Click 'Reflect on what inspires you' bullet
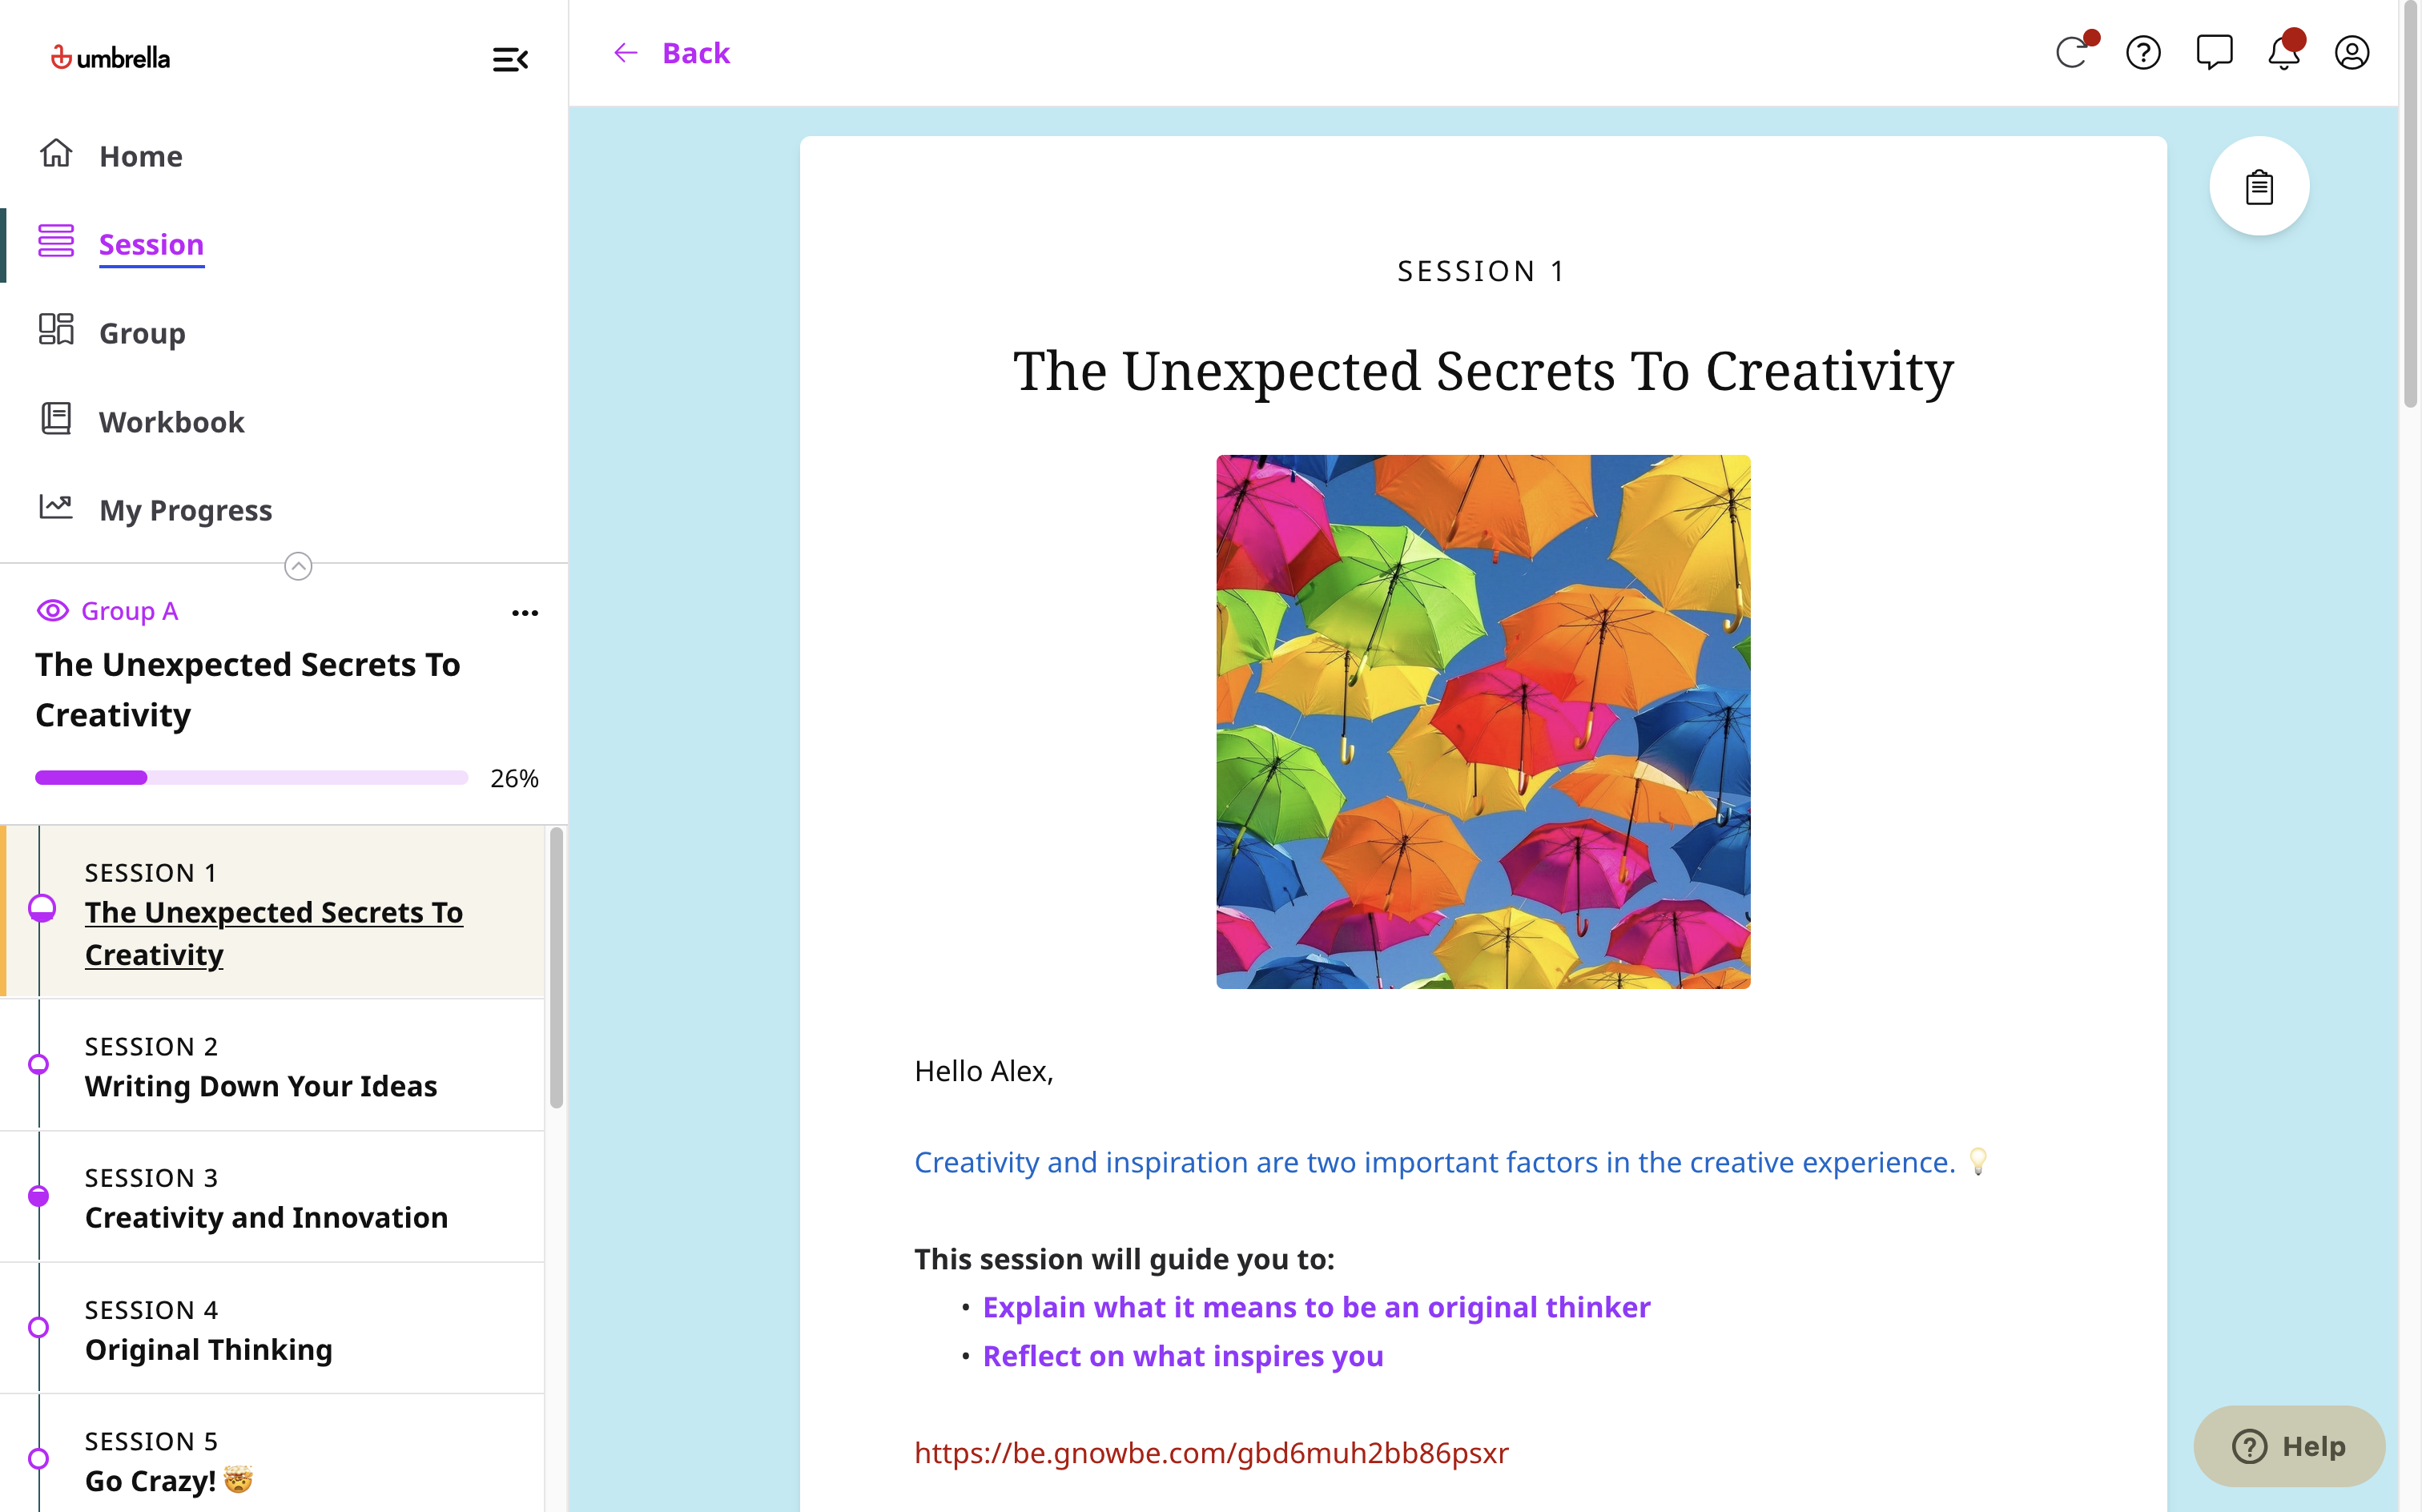This screenshot has width=2422, height=1512. [1183, 1357]
